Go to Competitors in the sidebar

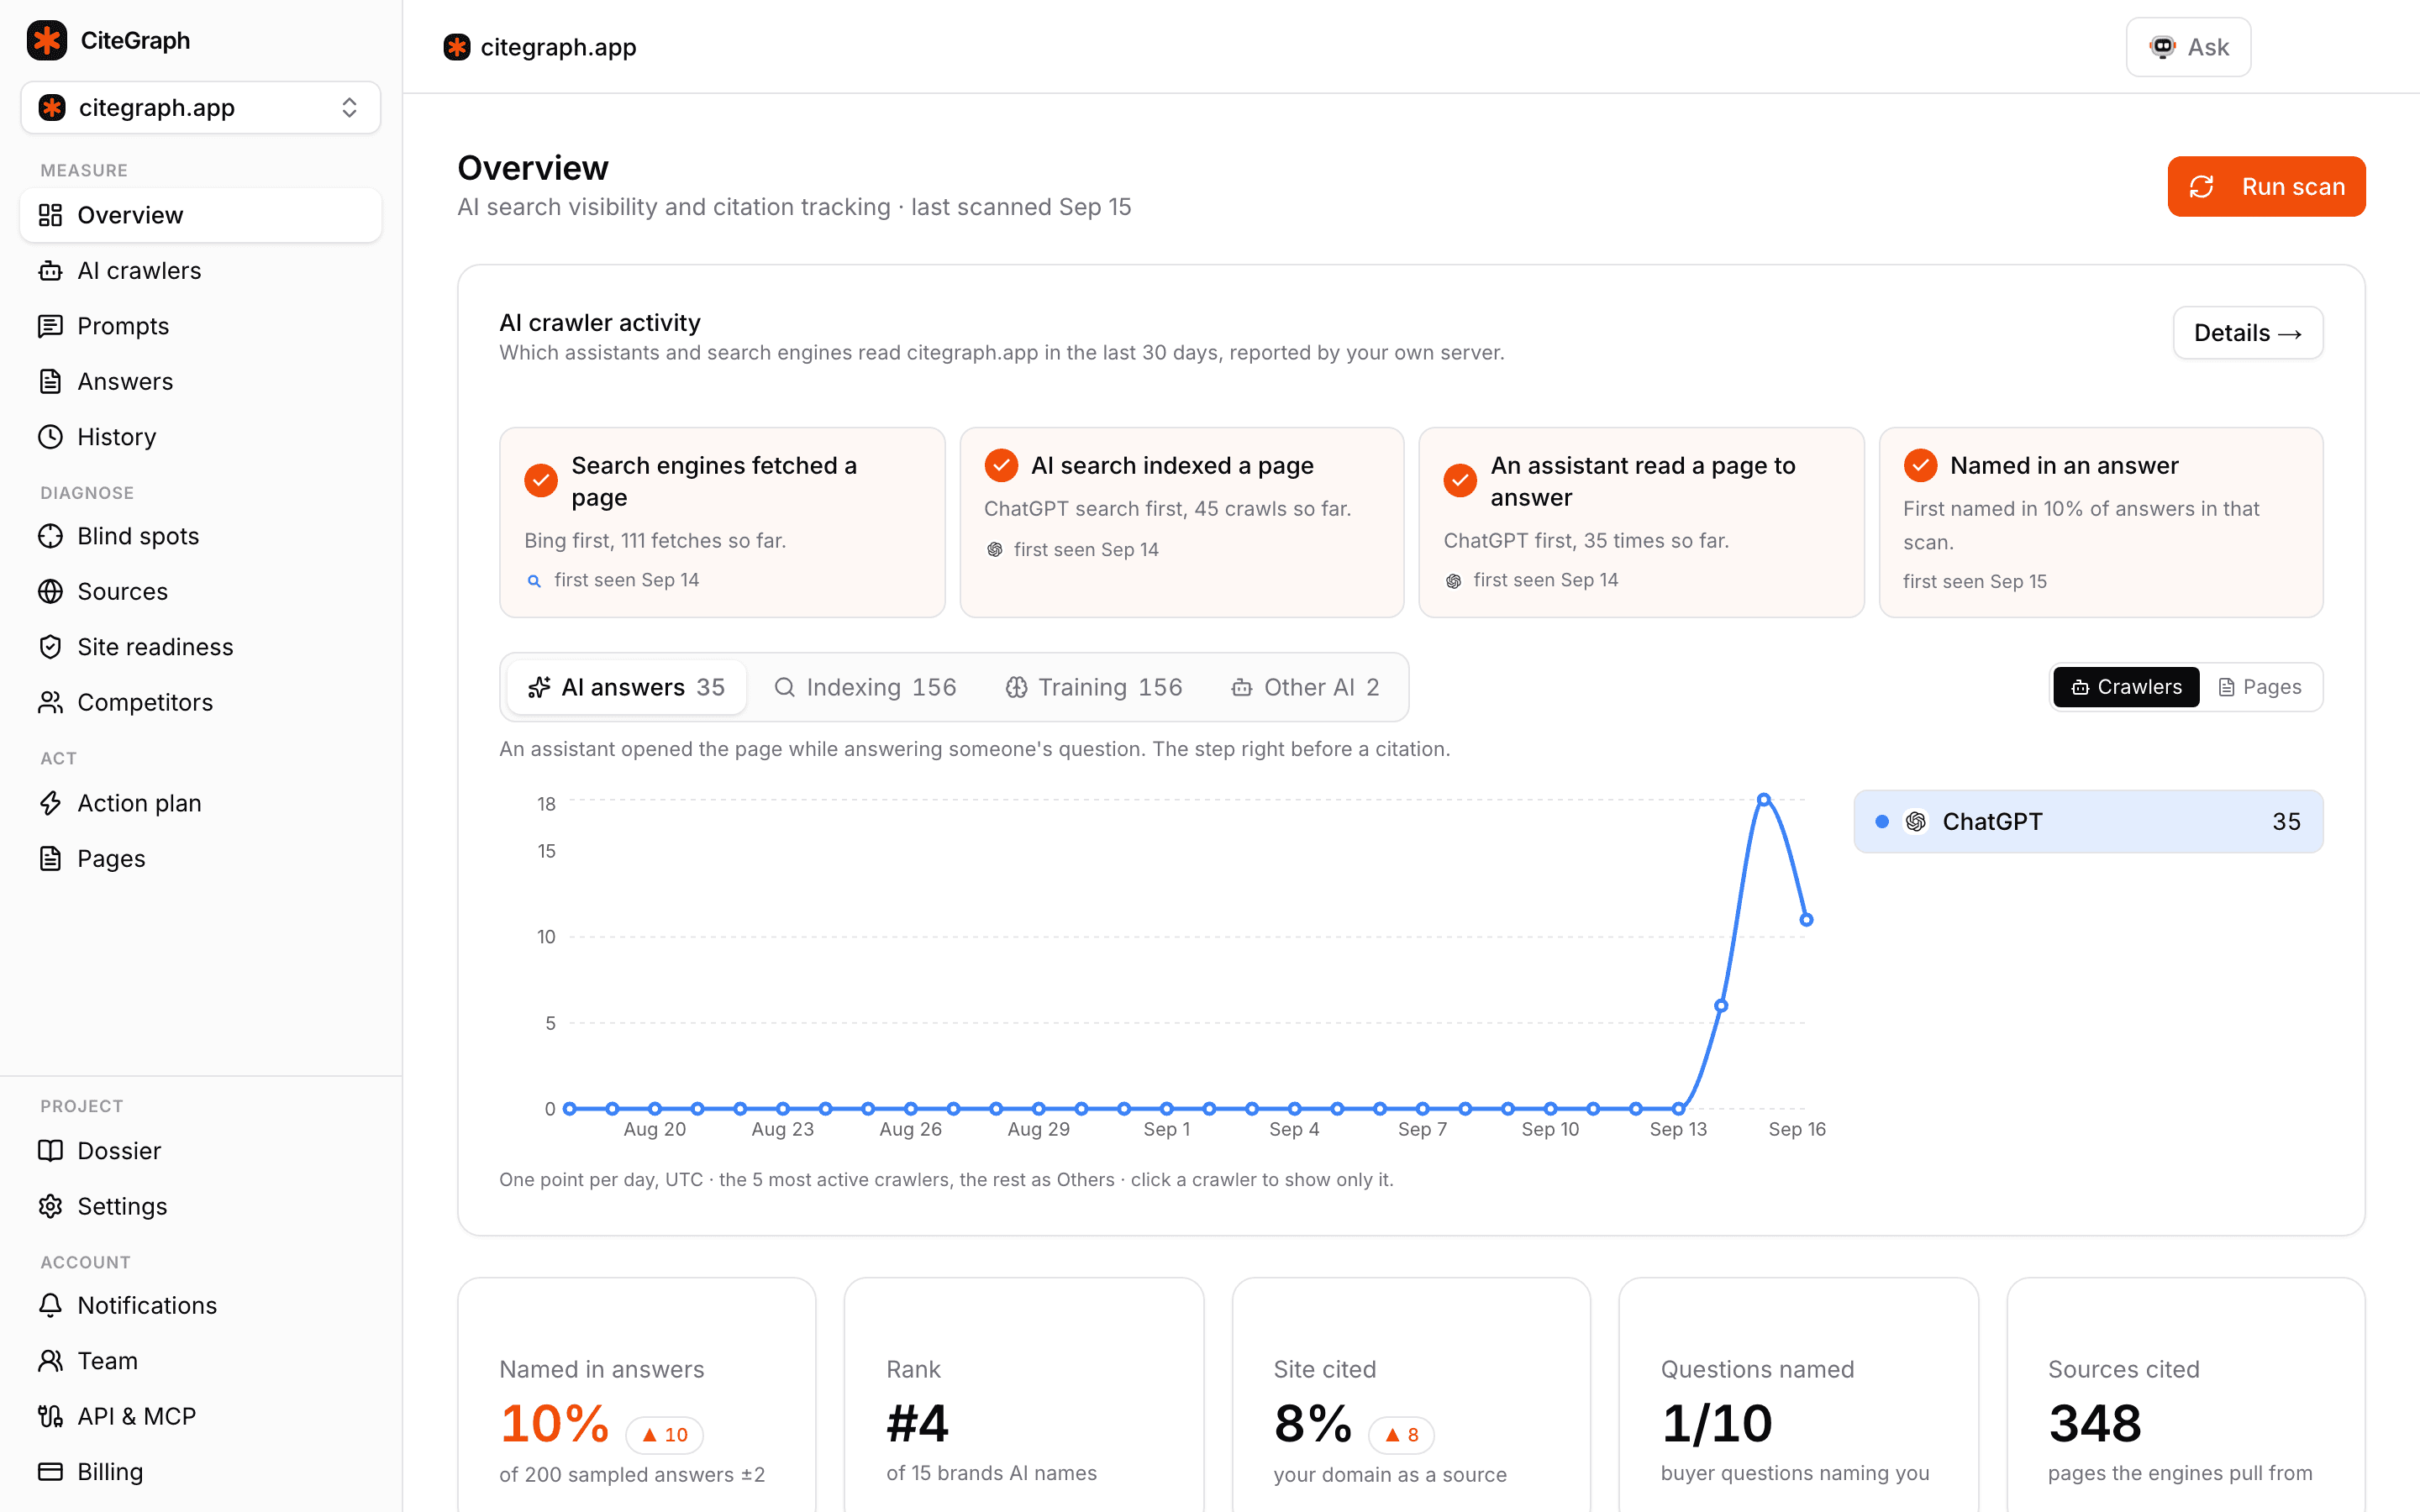[x=200, y=703]
